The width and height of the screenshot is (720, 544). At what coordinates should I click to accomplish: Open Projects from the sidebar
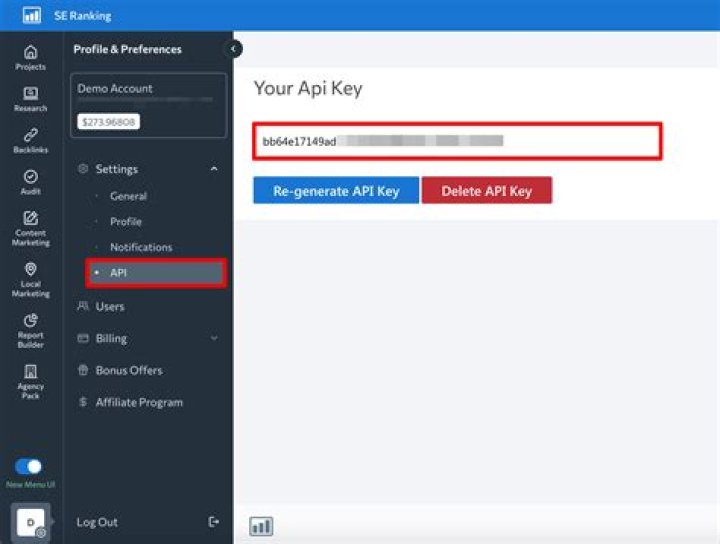pos(31,58)
